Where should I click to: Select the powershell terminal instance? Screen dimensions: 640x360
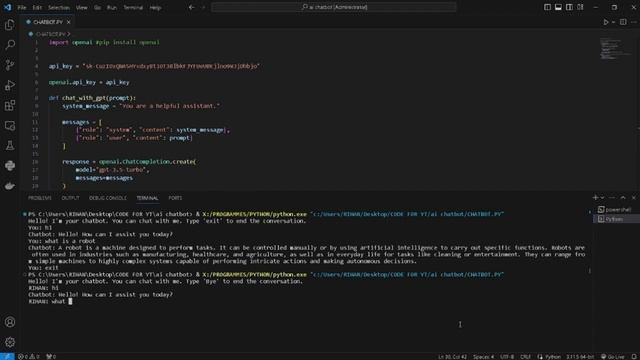coord(616,210)
